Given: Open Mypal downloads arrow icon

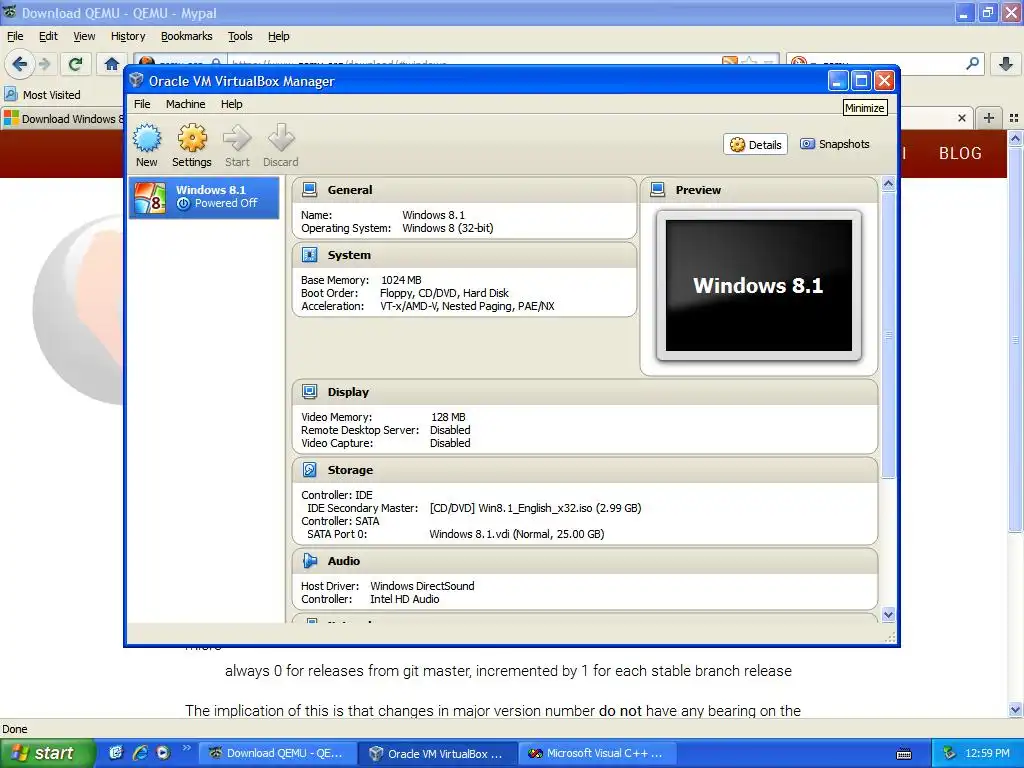Looking at the screenshot, I should [1006, 64].
